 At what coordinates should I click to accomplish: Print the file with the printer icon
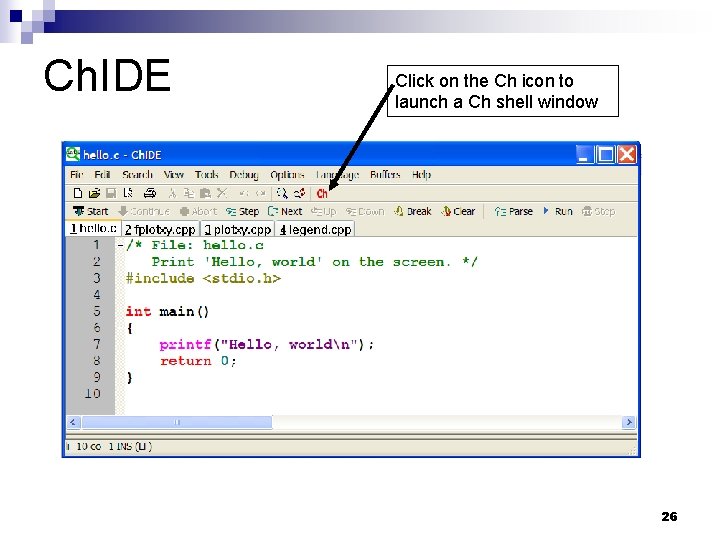tap(150, 193)
